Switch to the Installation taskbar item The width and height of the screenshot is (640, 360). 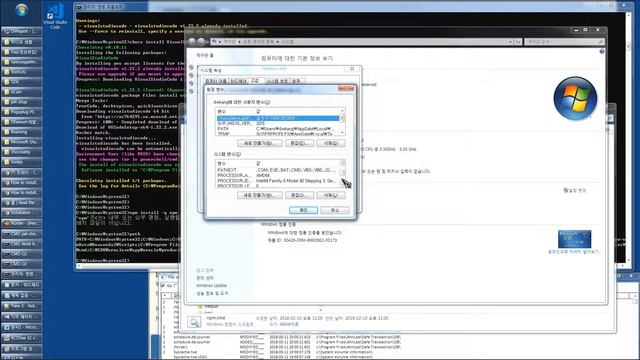[21, 212]
